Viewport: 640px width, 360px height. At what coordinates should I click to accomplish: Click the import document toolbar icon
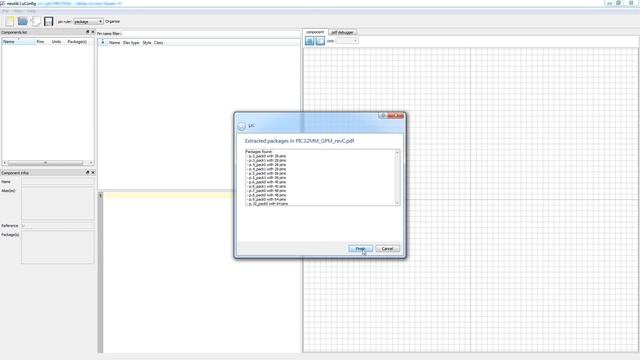(x=36, y=21)
